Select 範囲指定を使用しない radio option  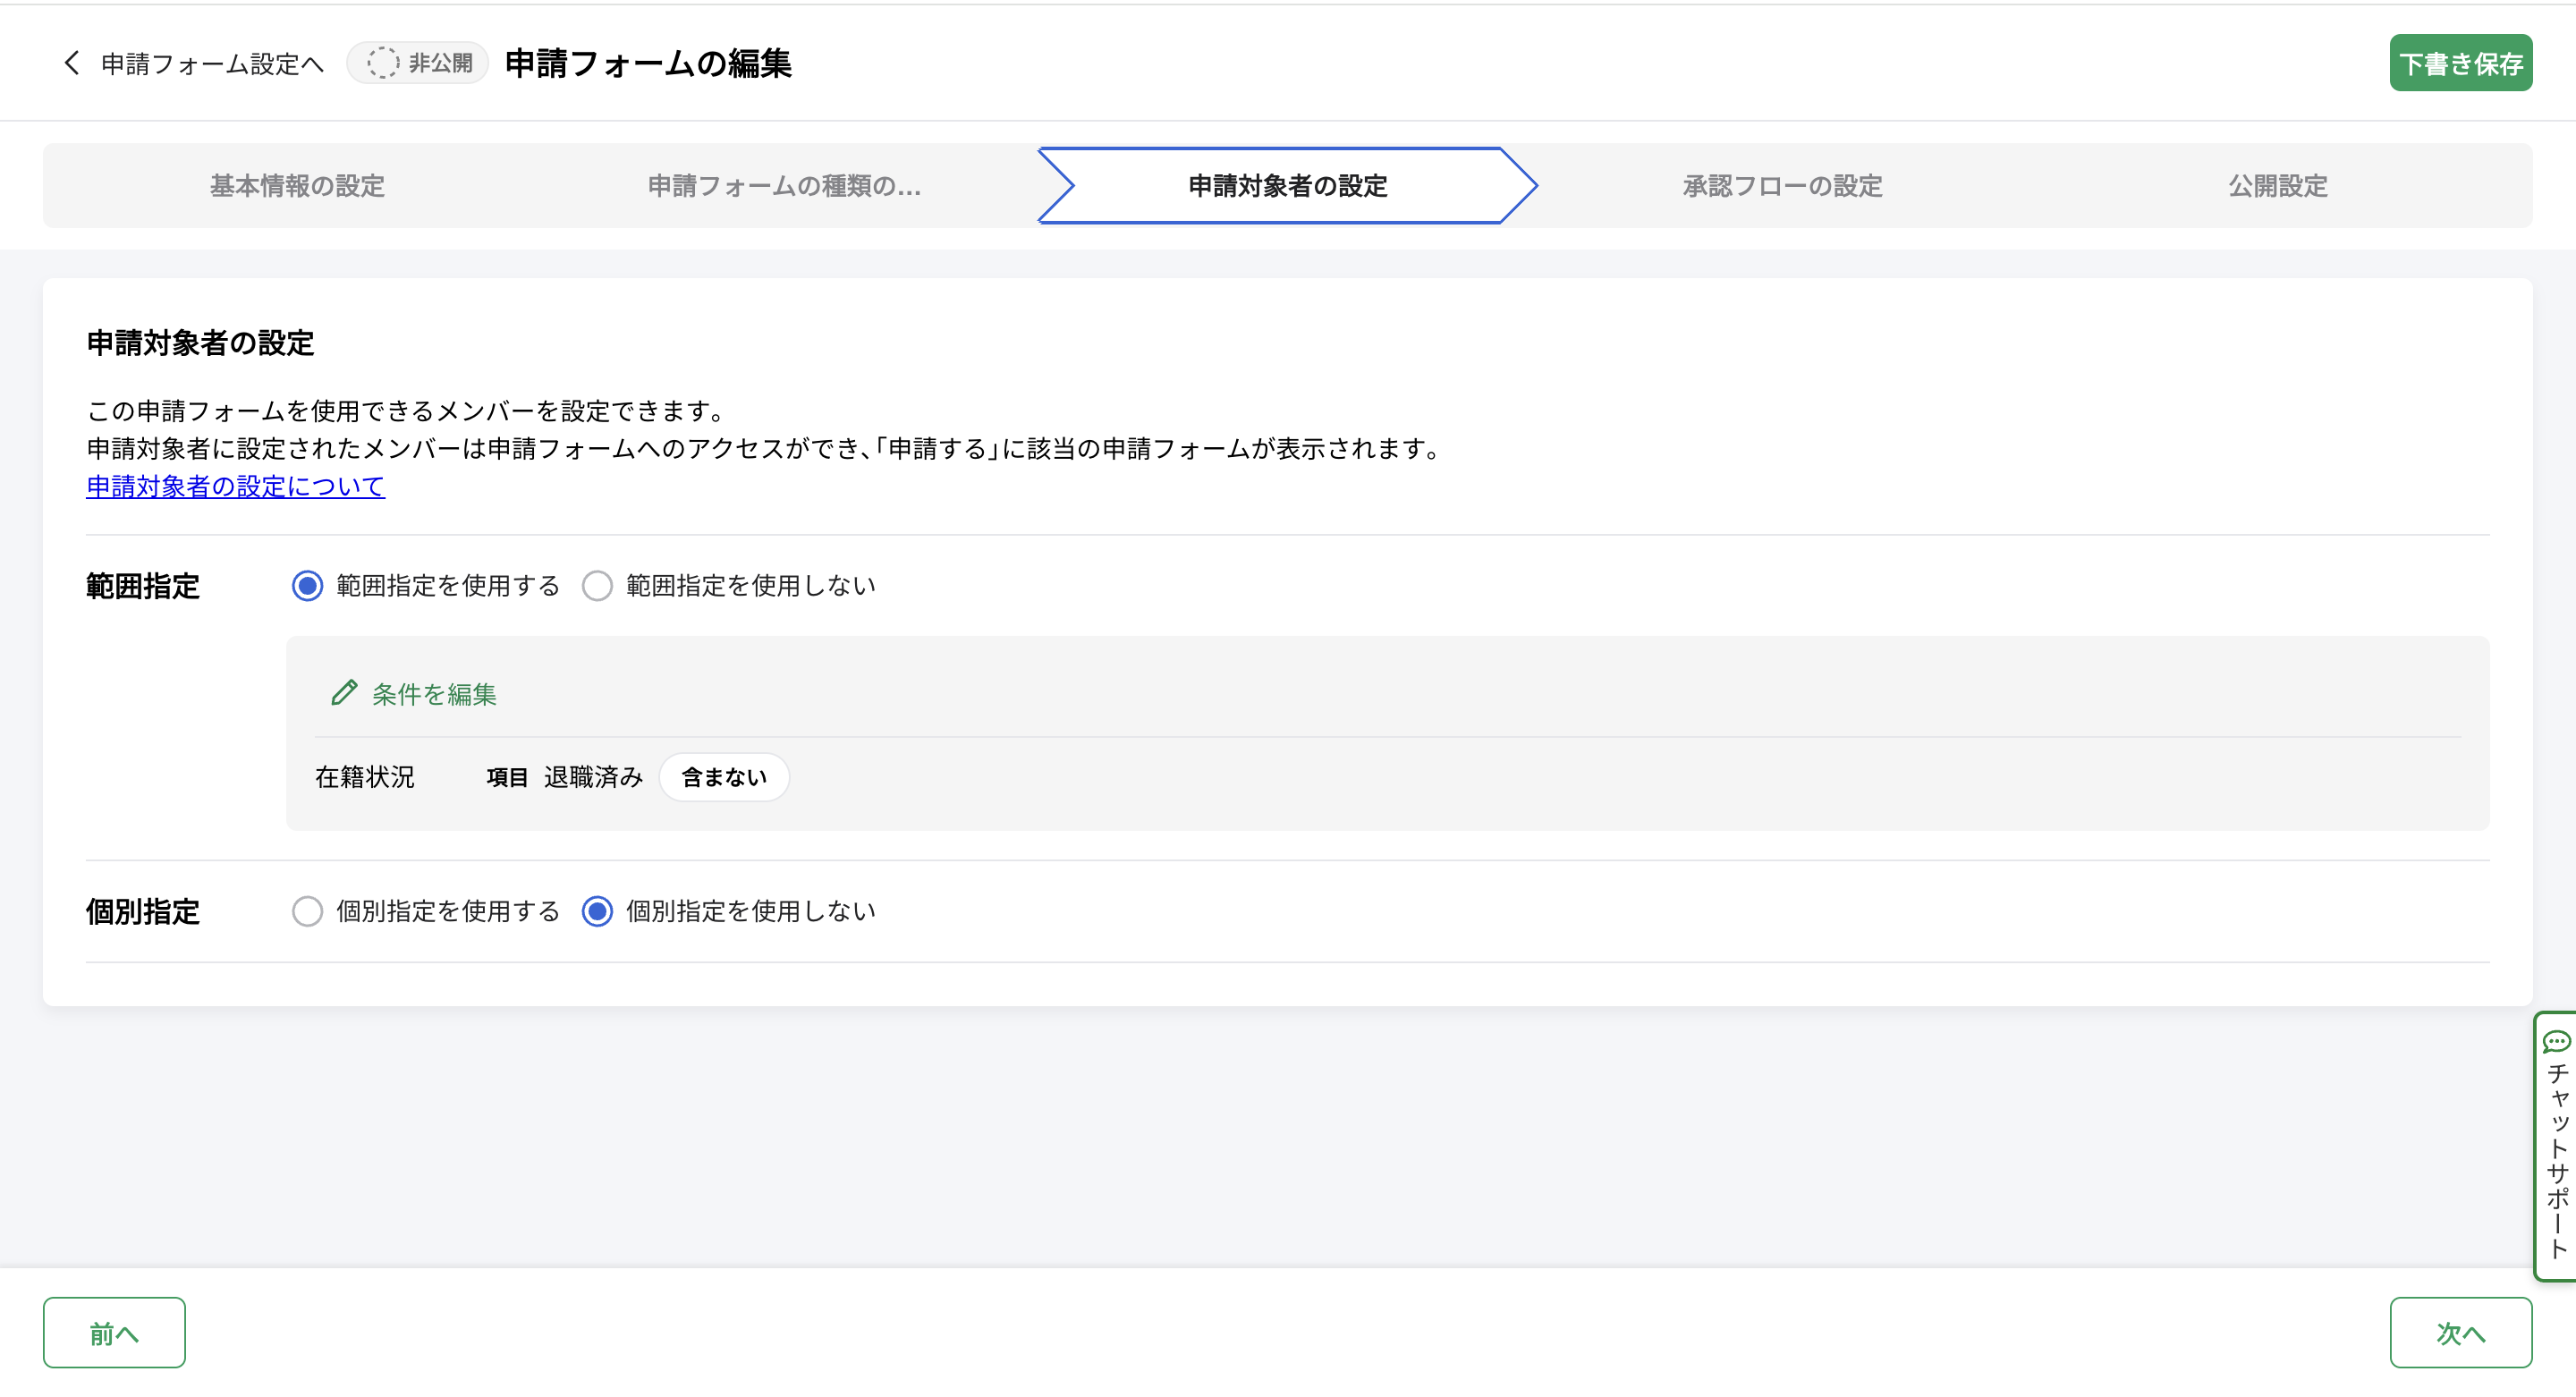pos(597,585)
